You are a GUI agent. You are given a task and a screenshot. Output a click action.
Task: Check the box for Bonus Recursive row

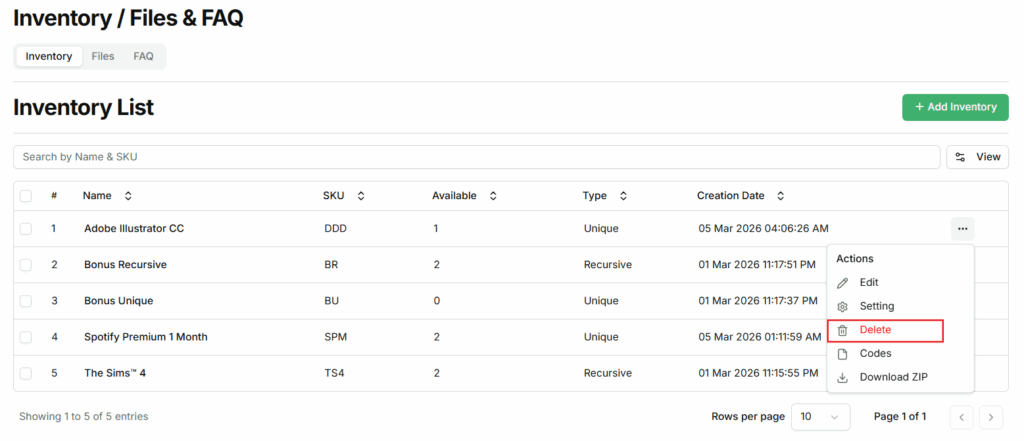[x=26, y=265]
